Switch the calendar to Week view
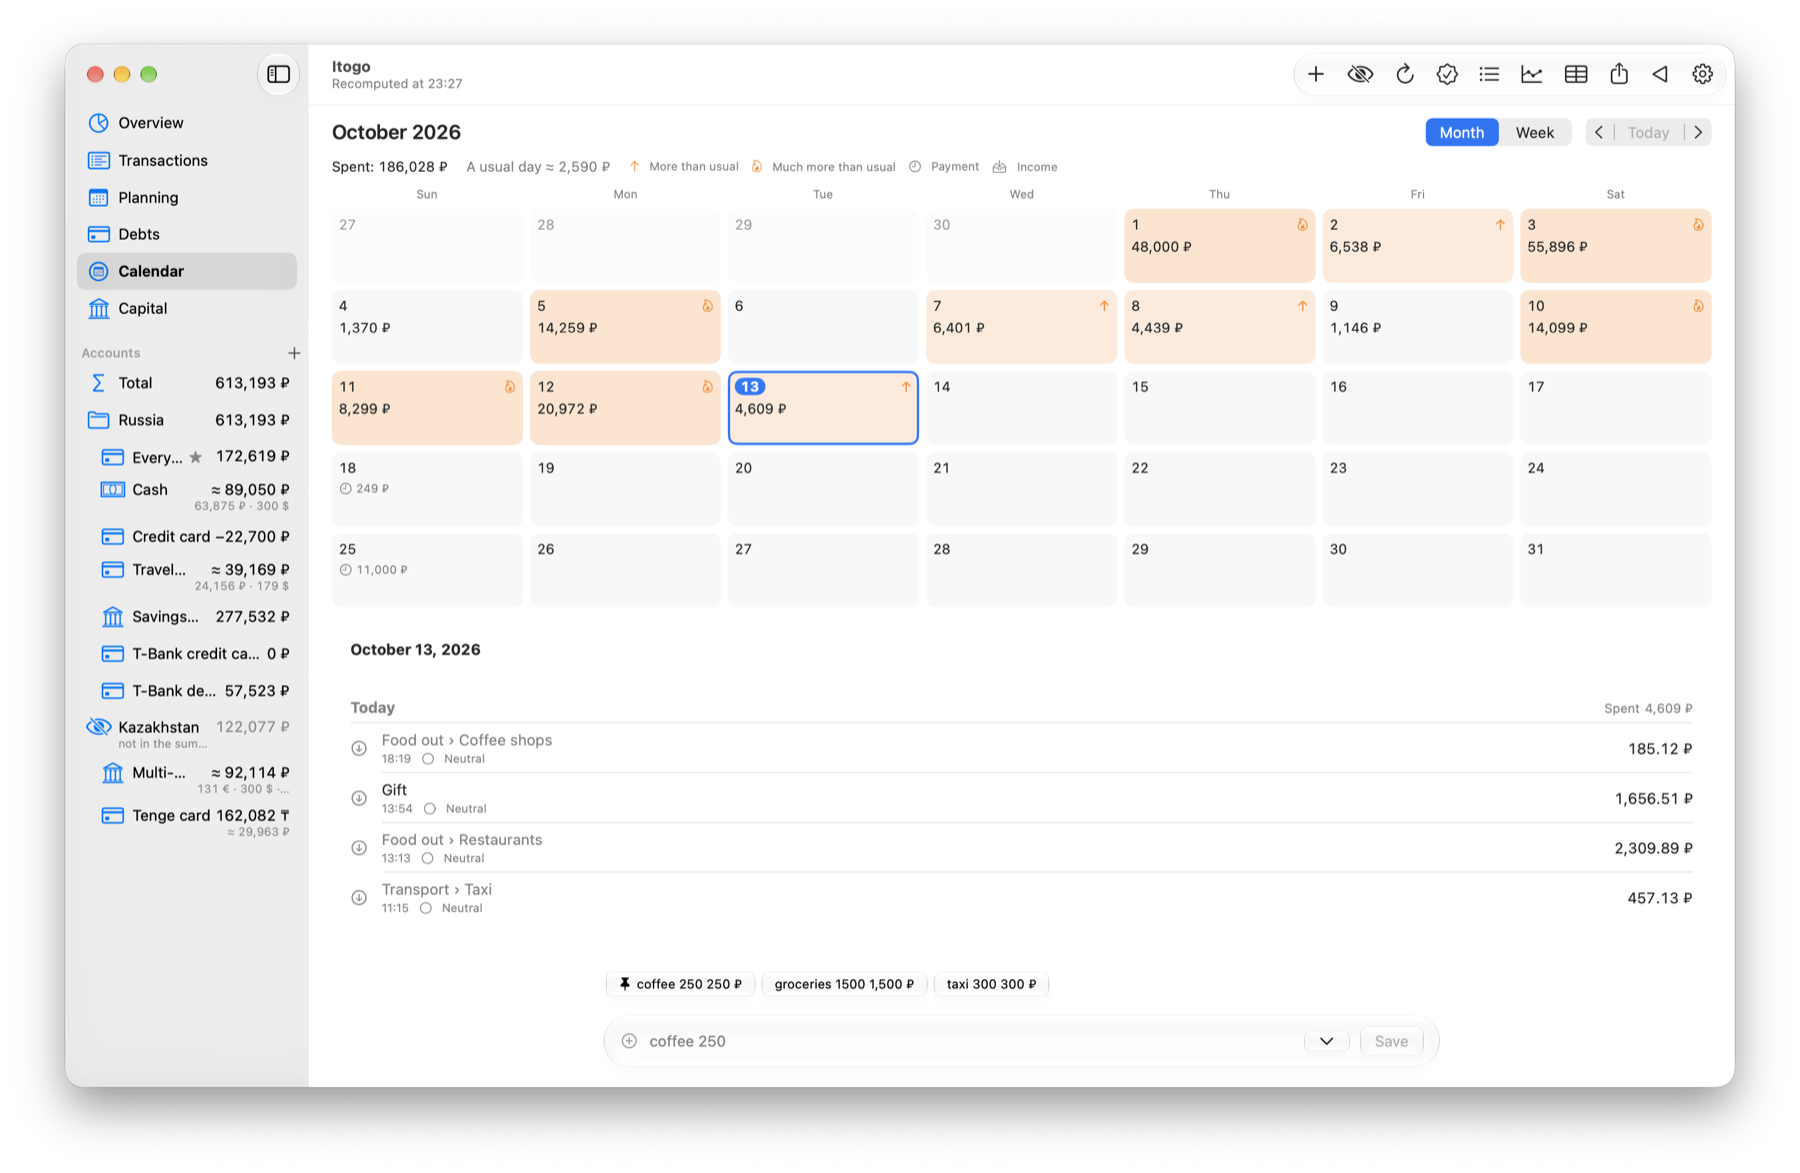Image resolution: width=1800 pixels, height=1173 pixels. (x=1535, y=133)
